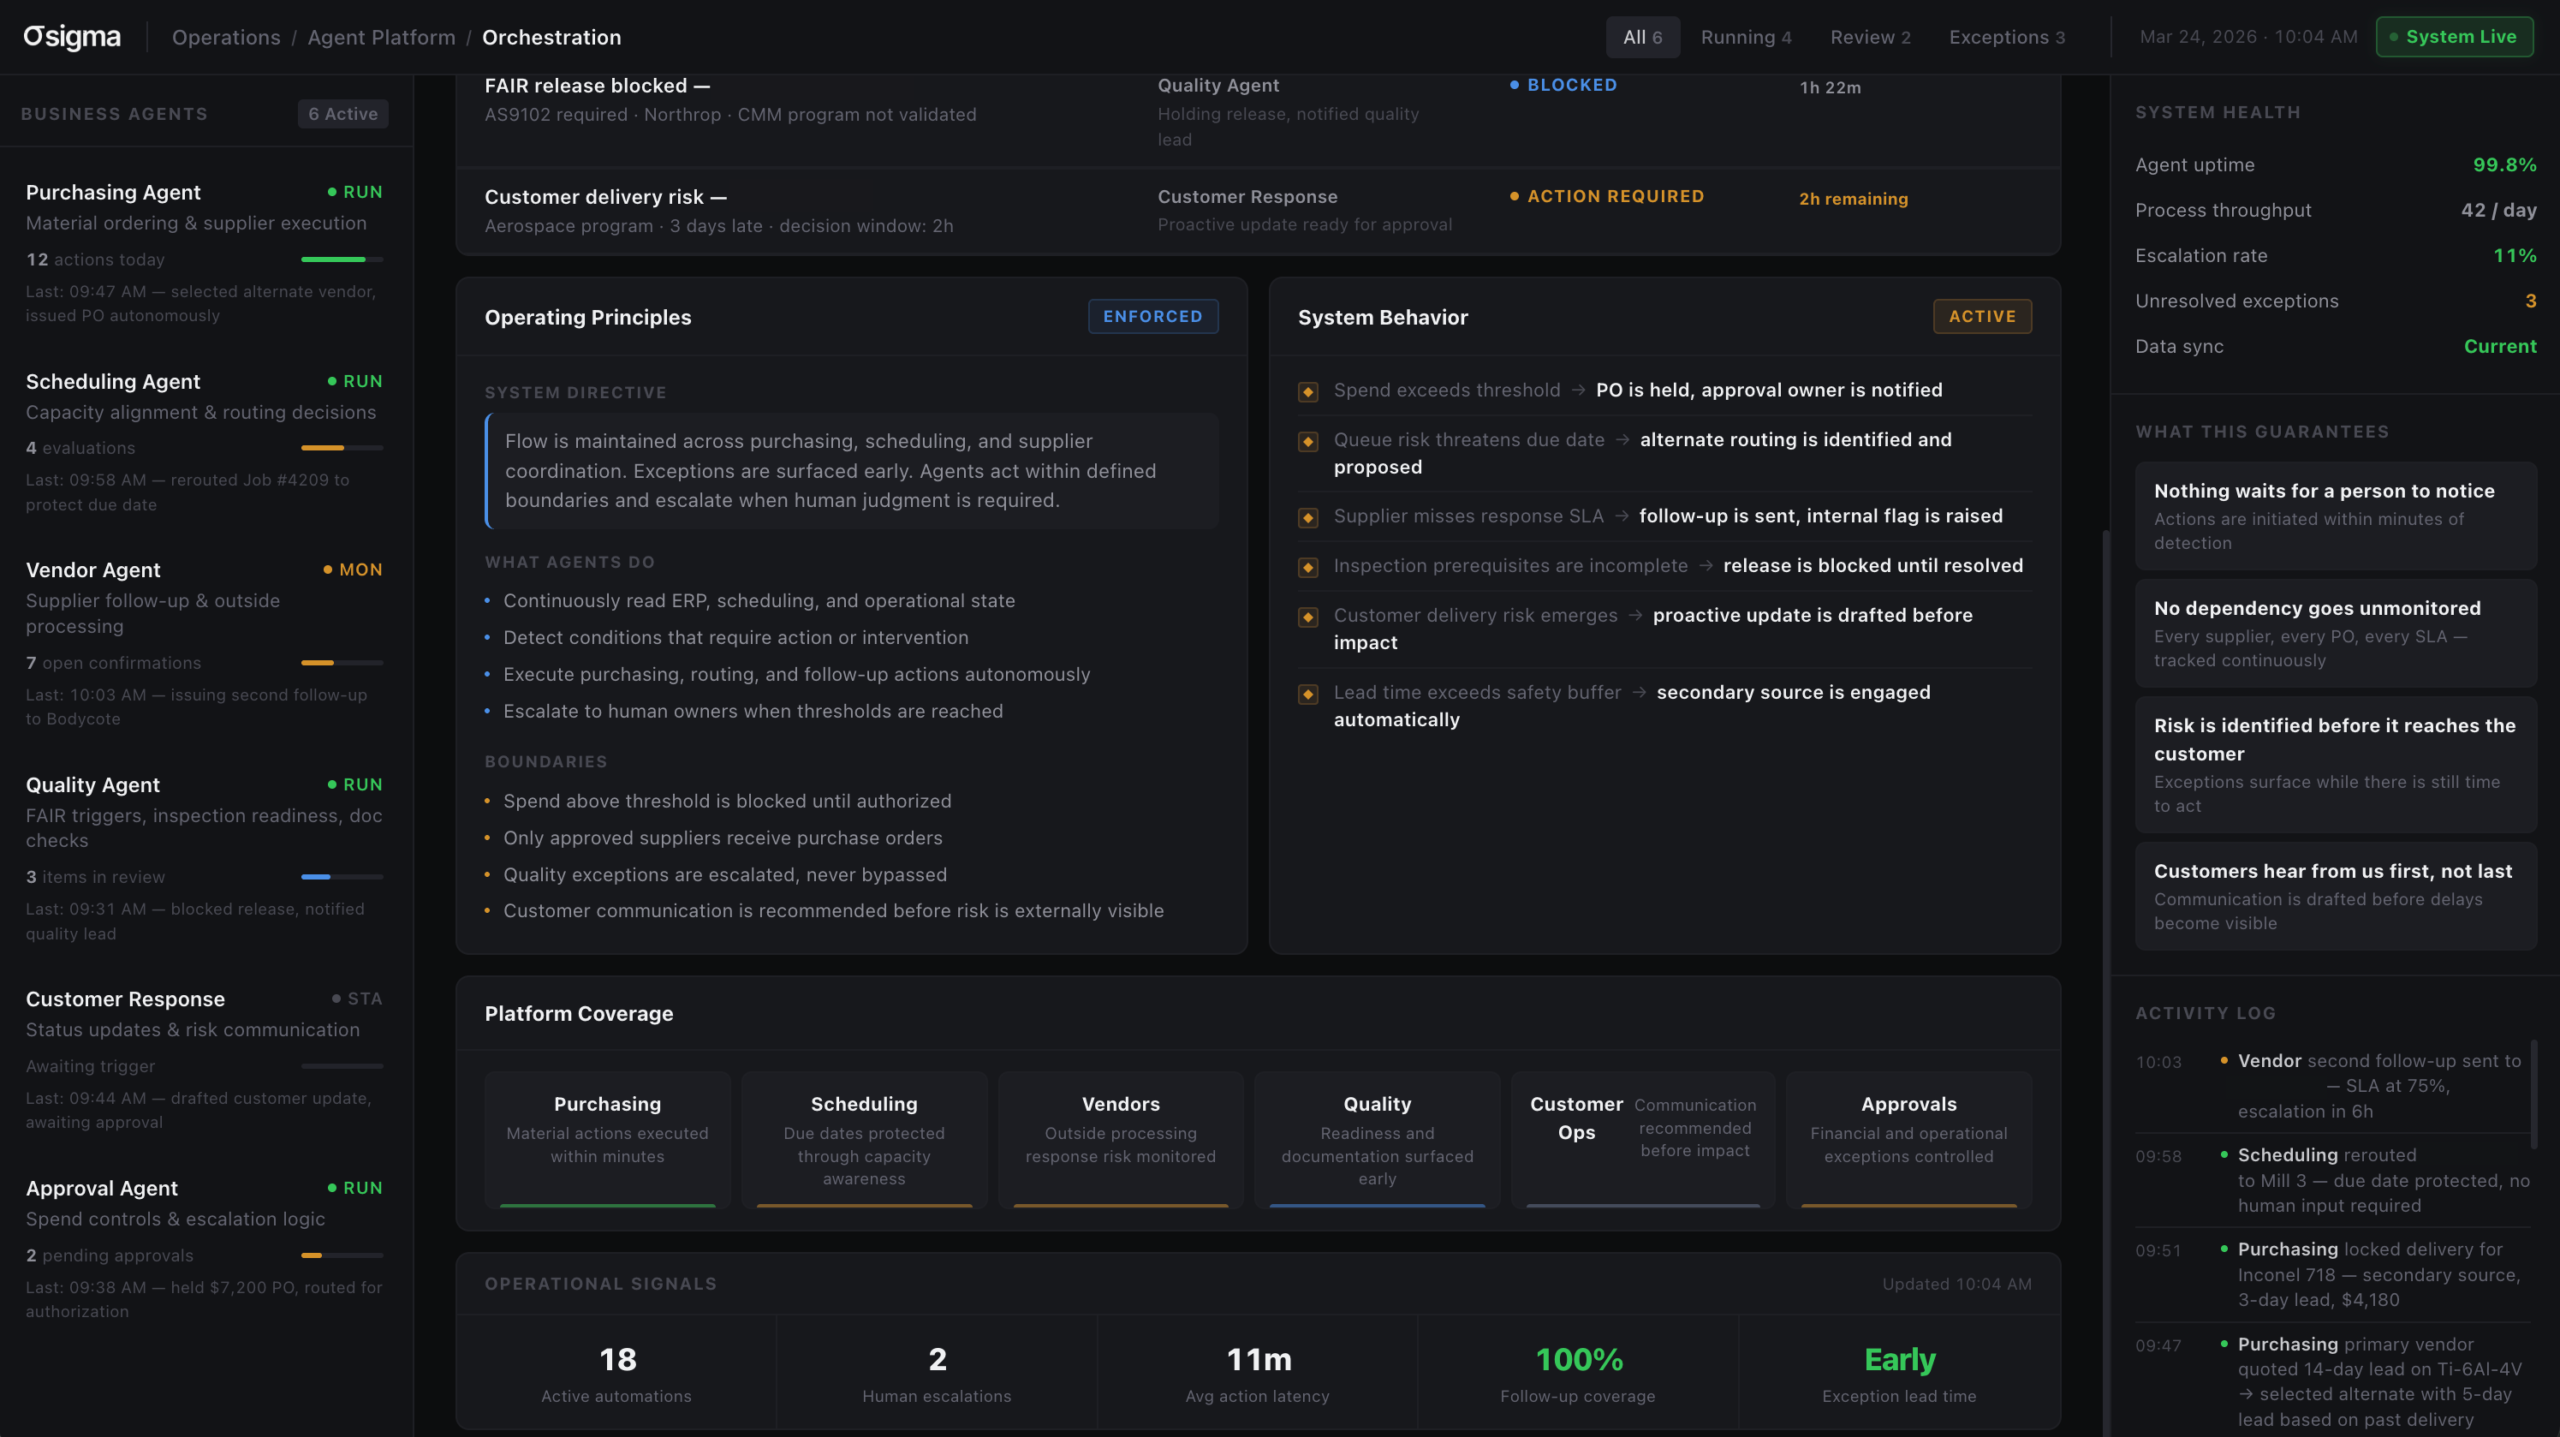
Task: Click diamond icon beside Inspection prerequisites rule
Action: (1307, 567)
